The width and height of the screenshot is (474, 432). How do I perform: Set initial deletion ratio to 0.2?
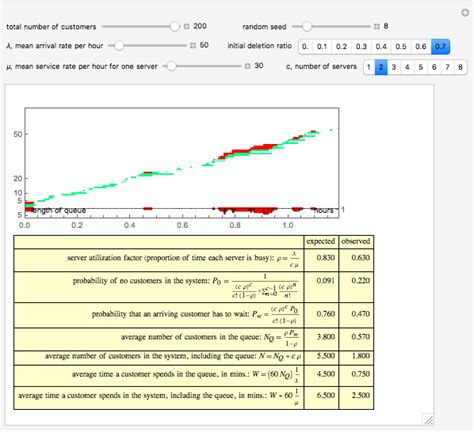click(341, 47)
